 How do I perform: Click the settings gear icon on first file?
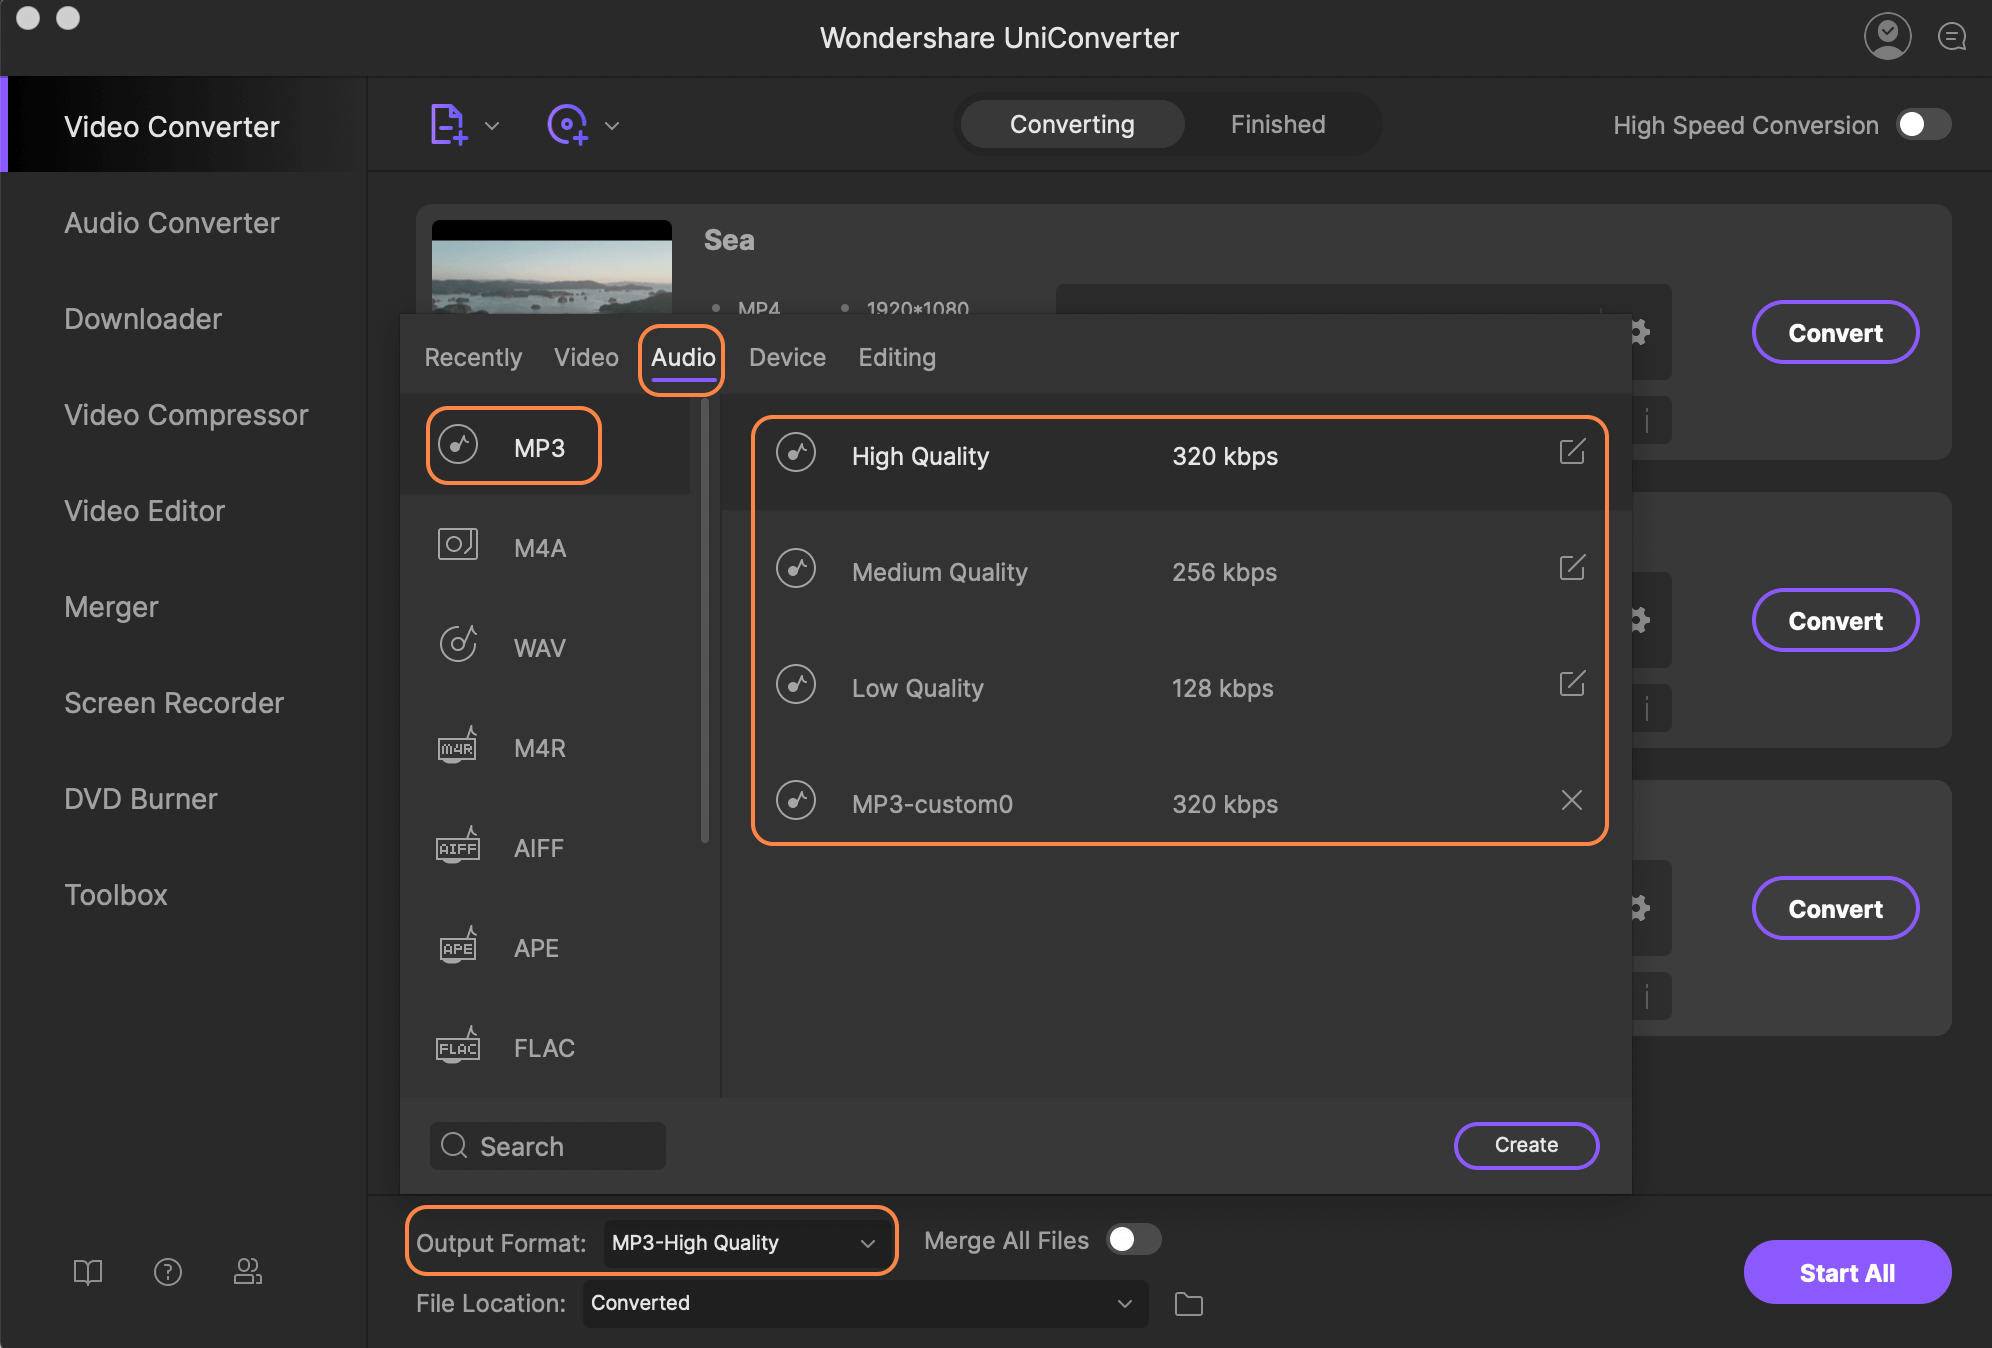pos(1638,334)
